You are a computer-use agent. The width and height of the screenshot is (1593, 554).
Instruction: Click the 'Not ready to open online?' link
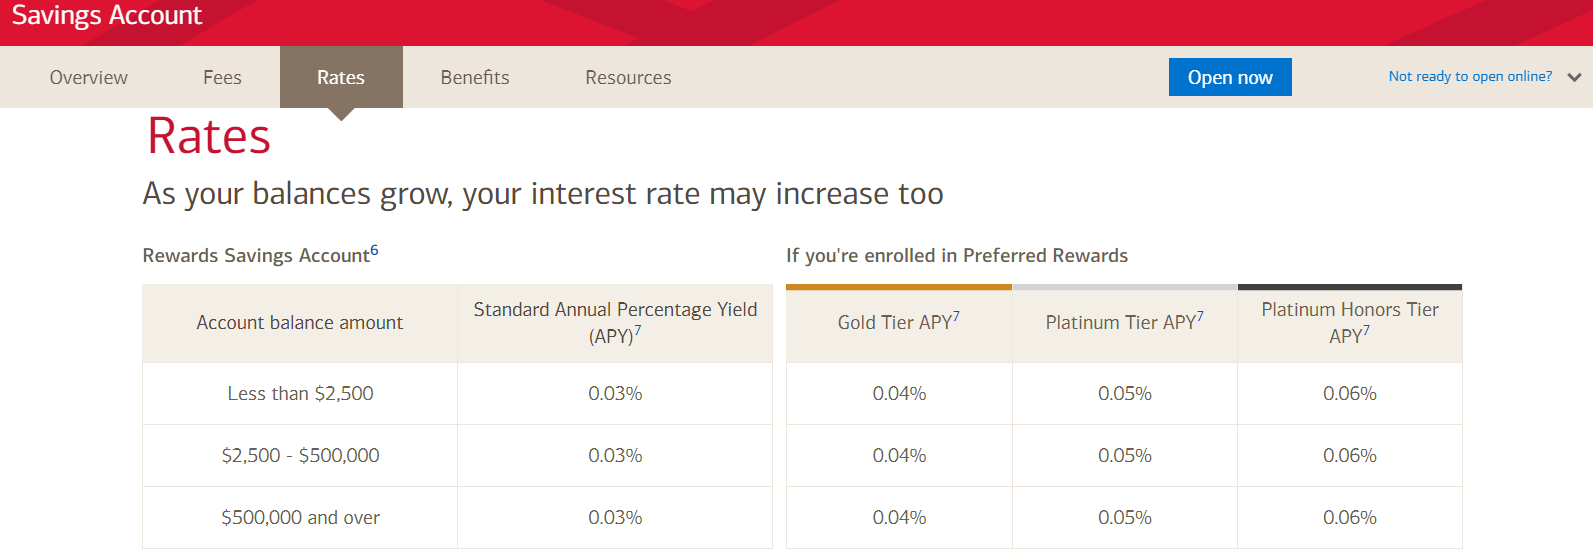1470,77
